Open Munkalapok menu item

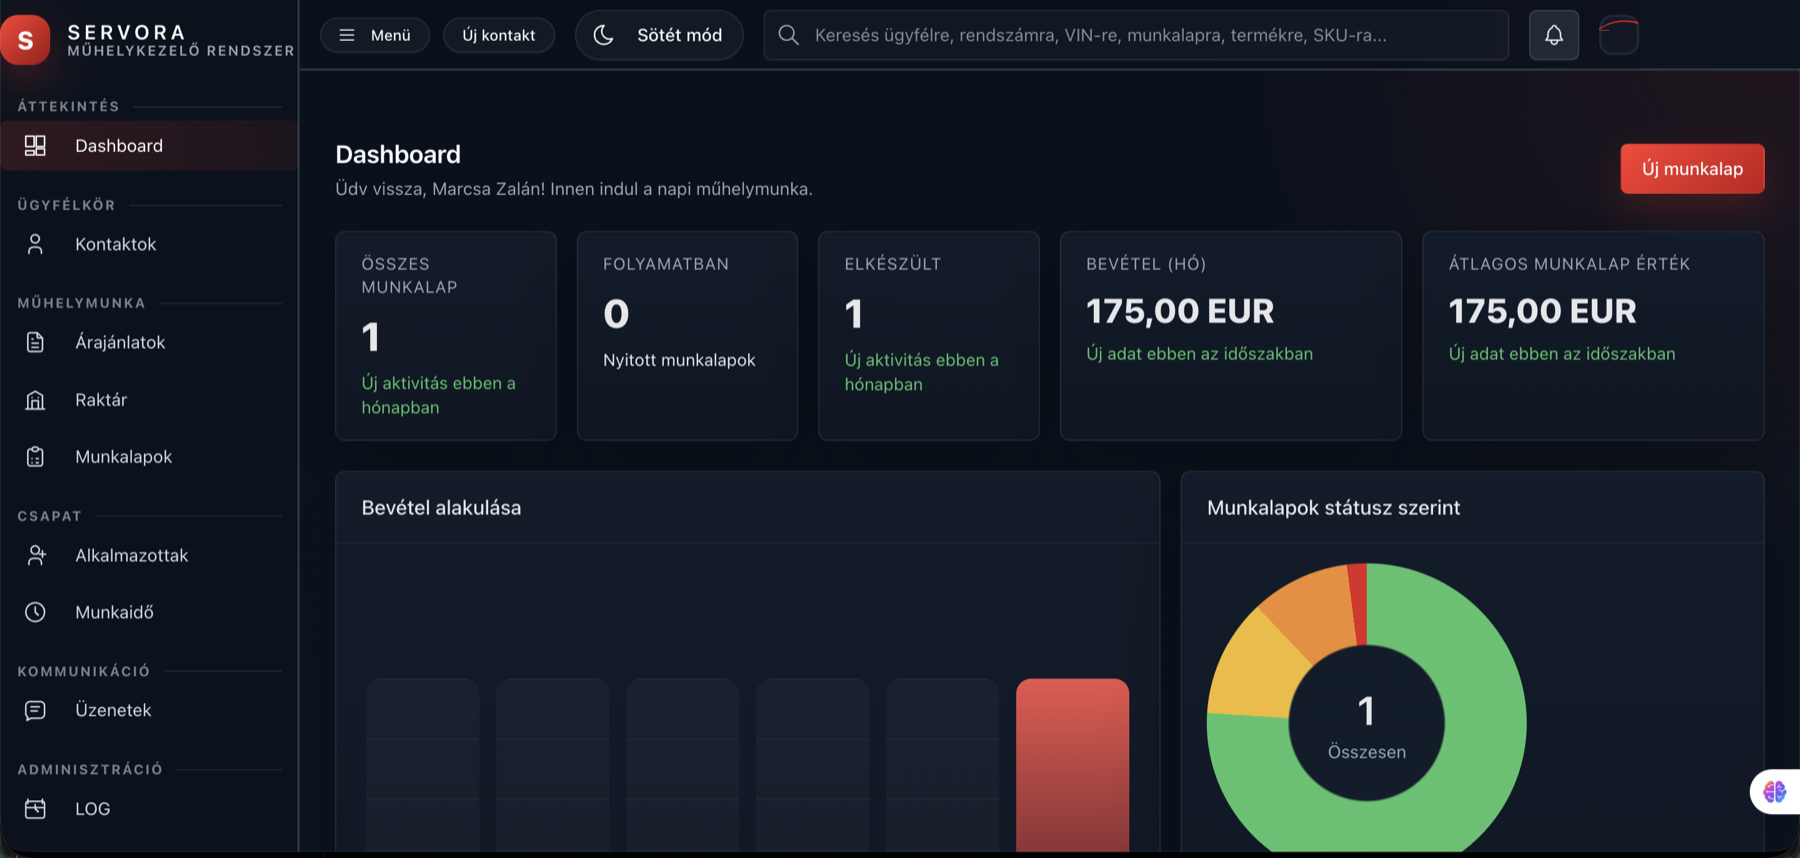[149, 457]
